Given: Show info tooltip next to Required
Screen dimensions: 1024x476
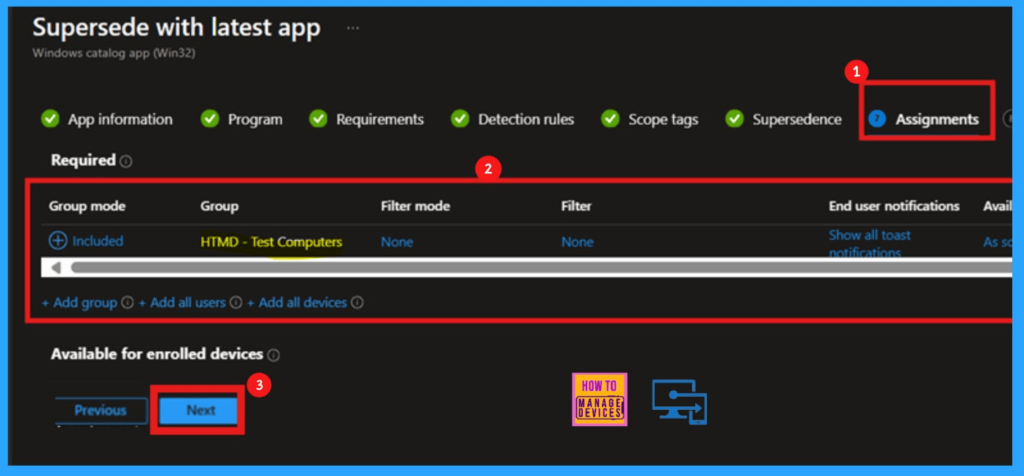Looking at the screenshot, I should click(x=126, y=161).
